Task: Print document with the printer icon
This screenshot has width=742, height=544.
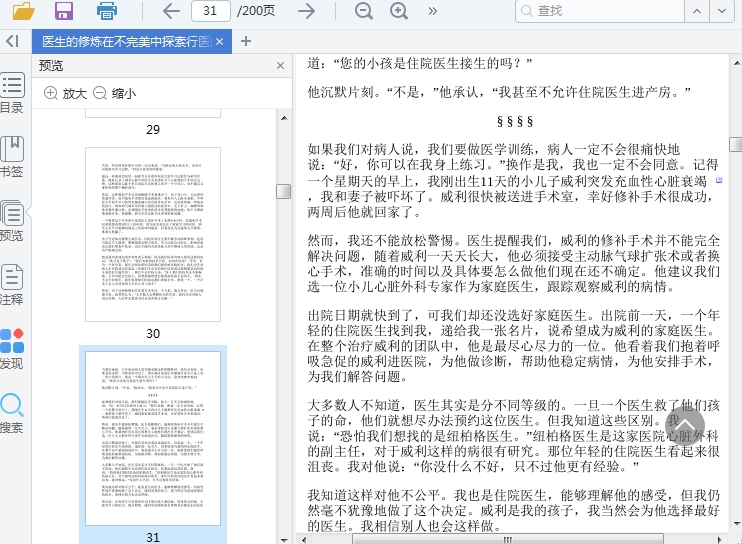Action: click(107, 10)
